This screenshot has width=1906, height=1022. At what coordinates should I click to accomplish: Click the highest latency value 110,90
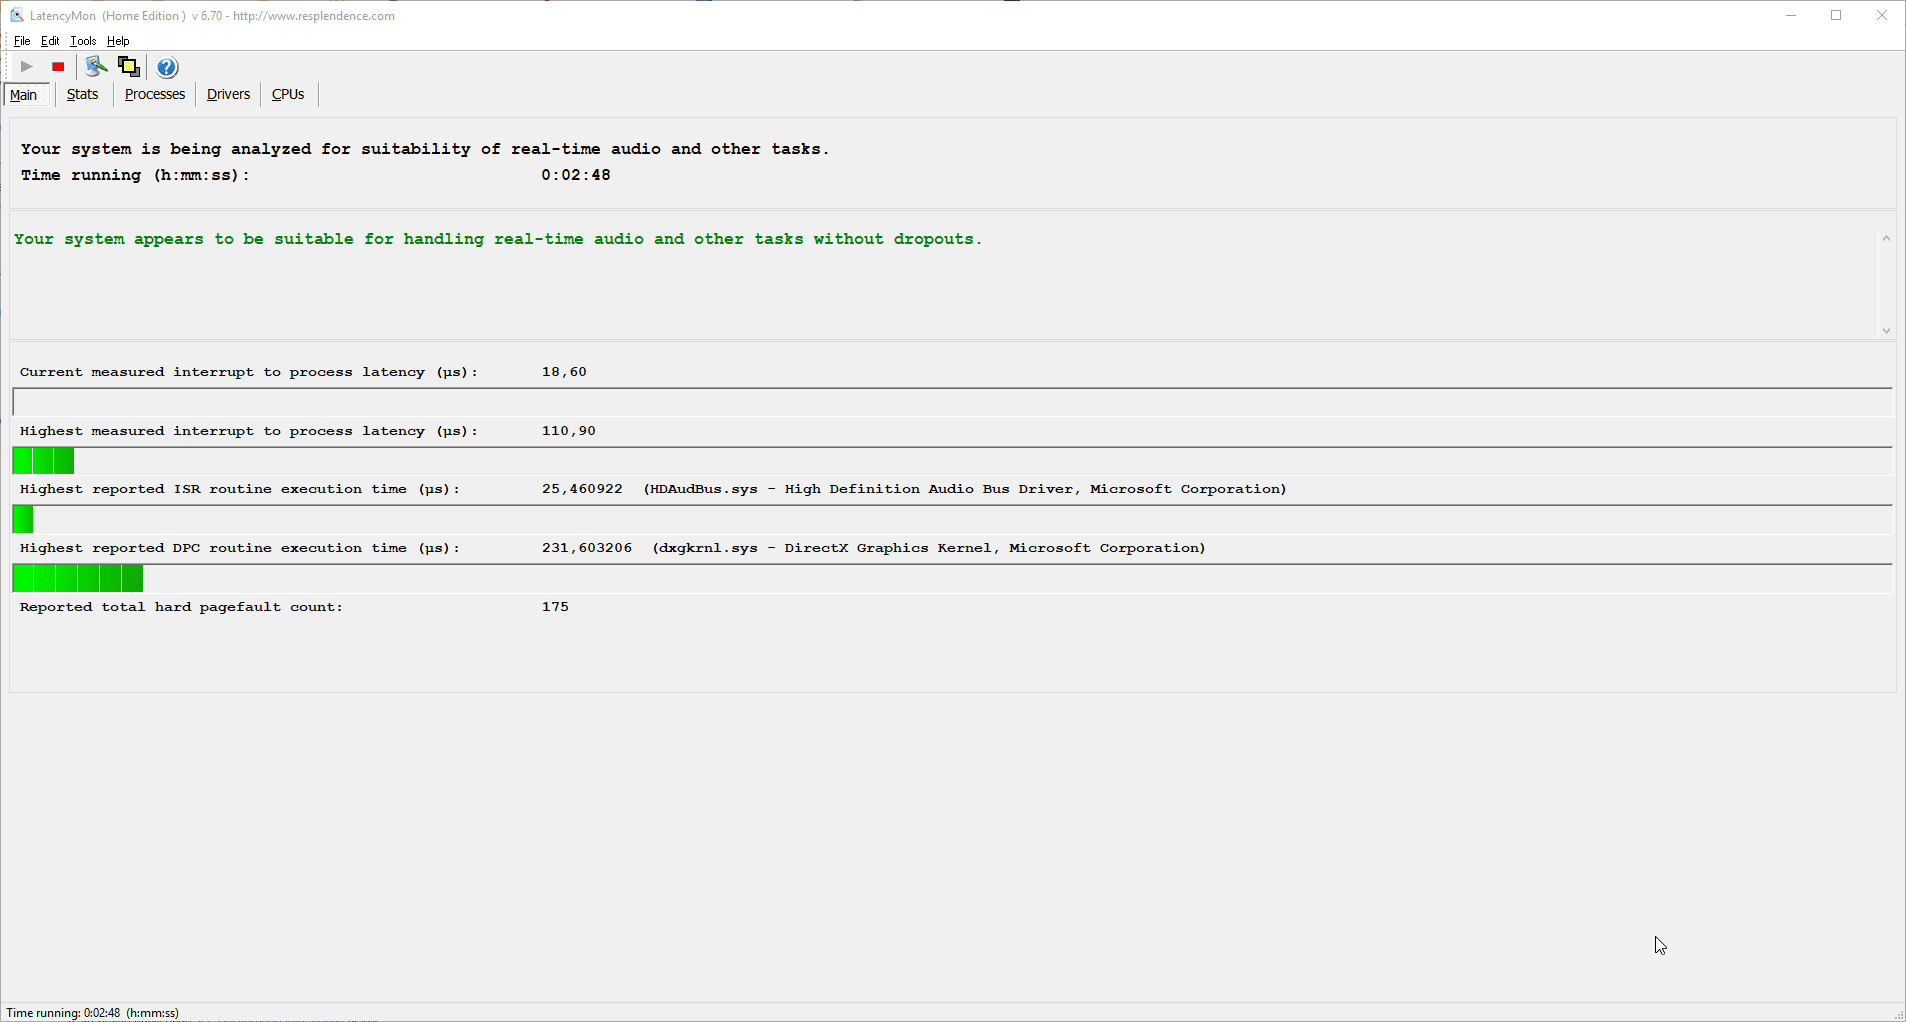(x=569, y=431)
